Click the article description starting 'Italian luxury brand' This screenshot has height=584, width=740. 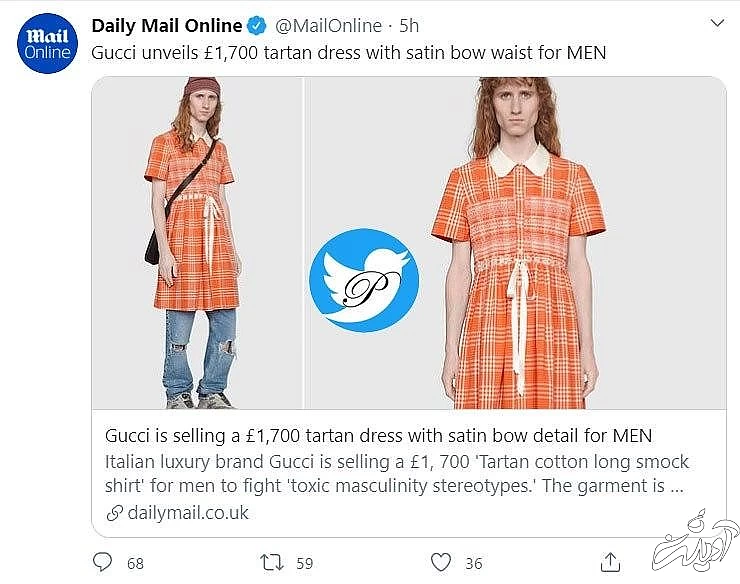[397, 475]
